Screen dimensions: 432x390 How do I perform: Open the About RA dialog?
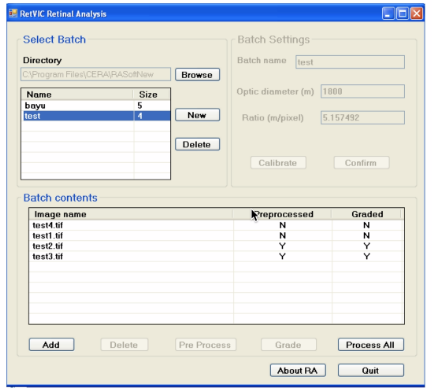pos(298,370)
